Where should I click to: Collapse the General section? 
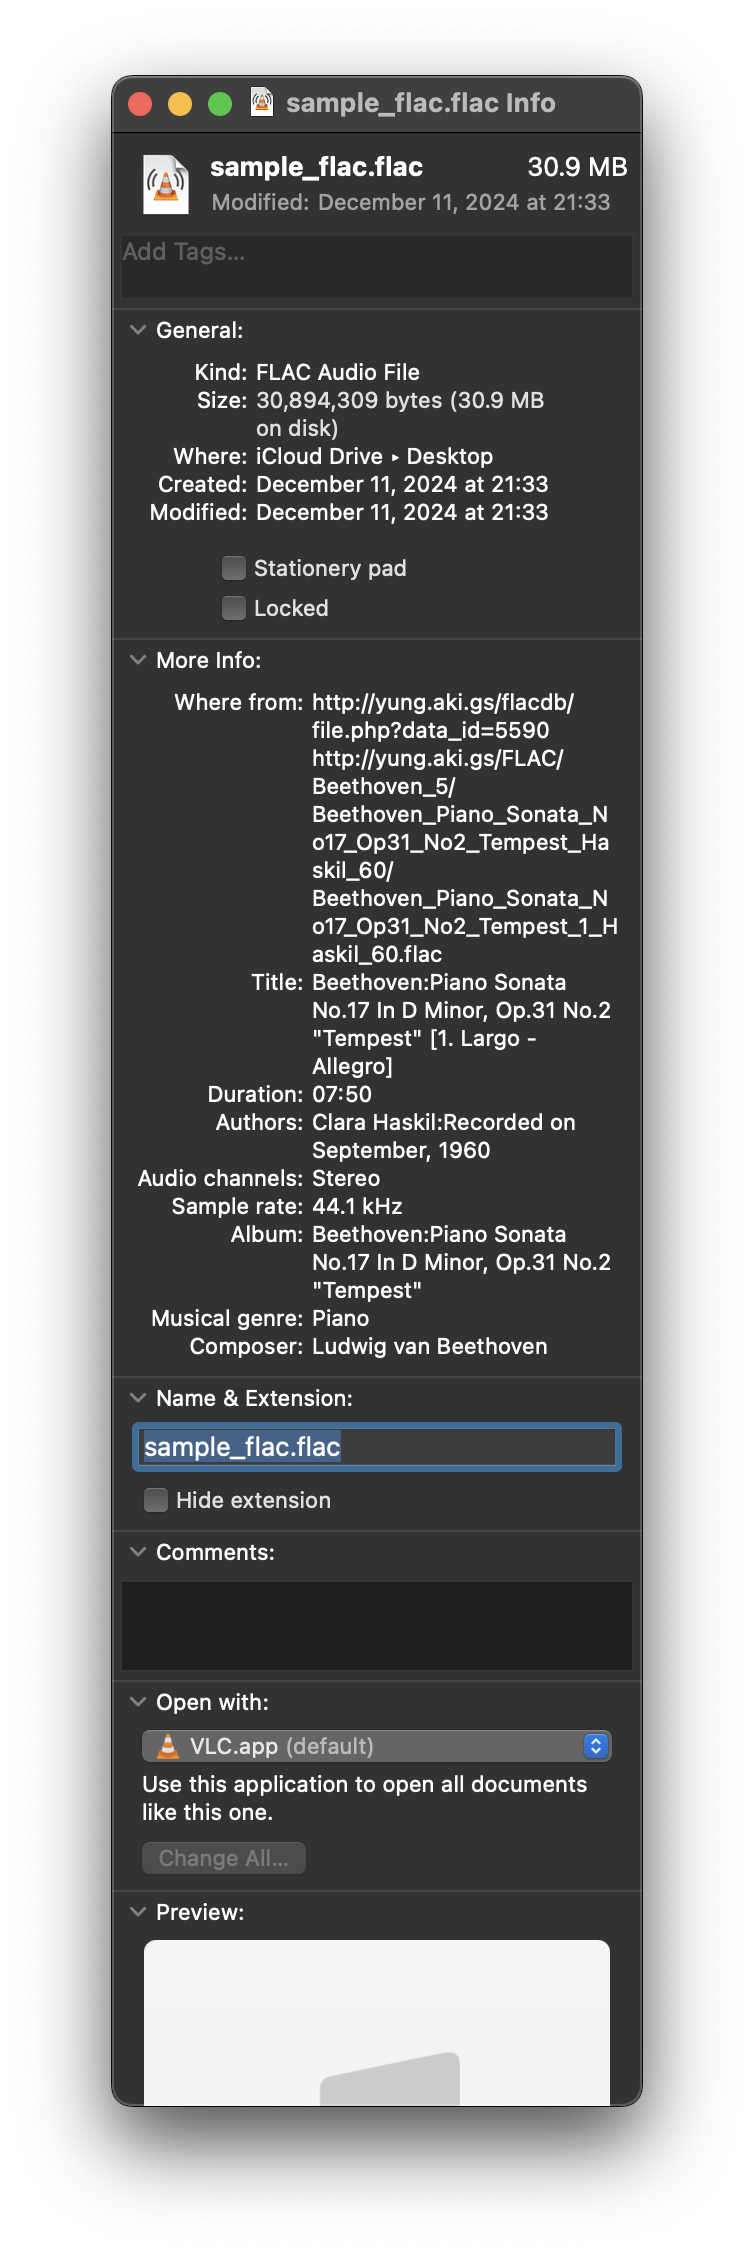click(x=137, y=329)
